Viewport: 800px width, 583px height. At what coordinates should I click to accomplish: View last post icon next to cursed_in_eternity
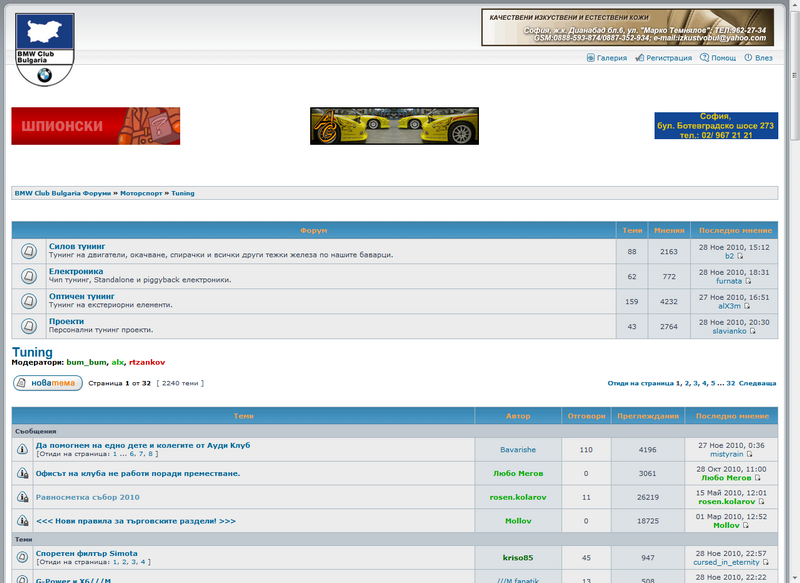765,562
